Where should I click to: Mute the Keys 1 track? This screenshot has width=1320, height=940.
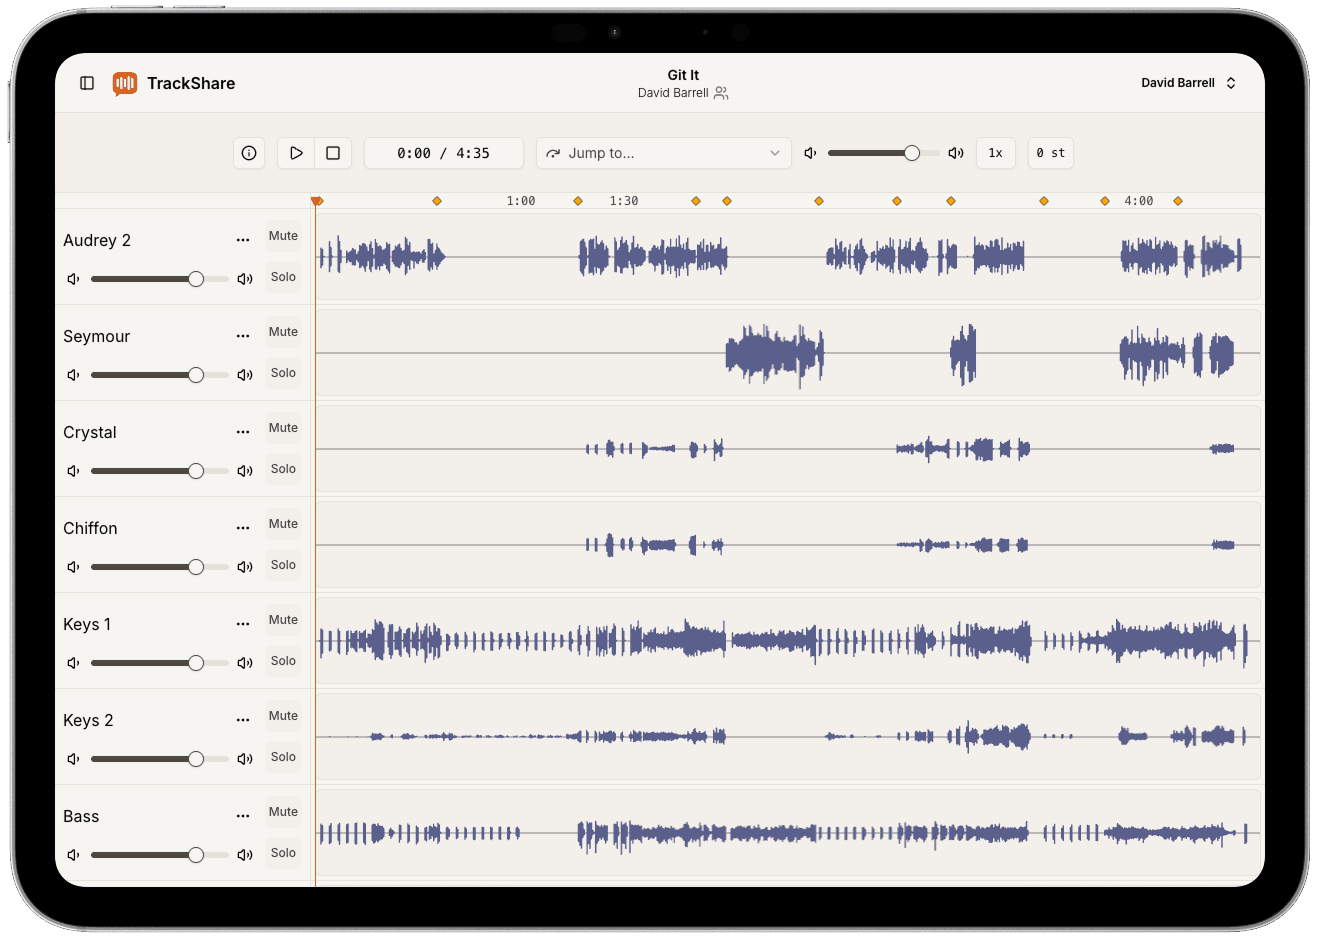coord(283,620)
